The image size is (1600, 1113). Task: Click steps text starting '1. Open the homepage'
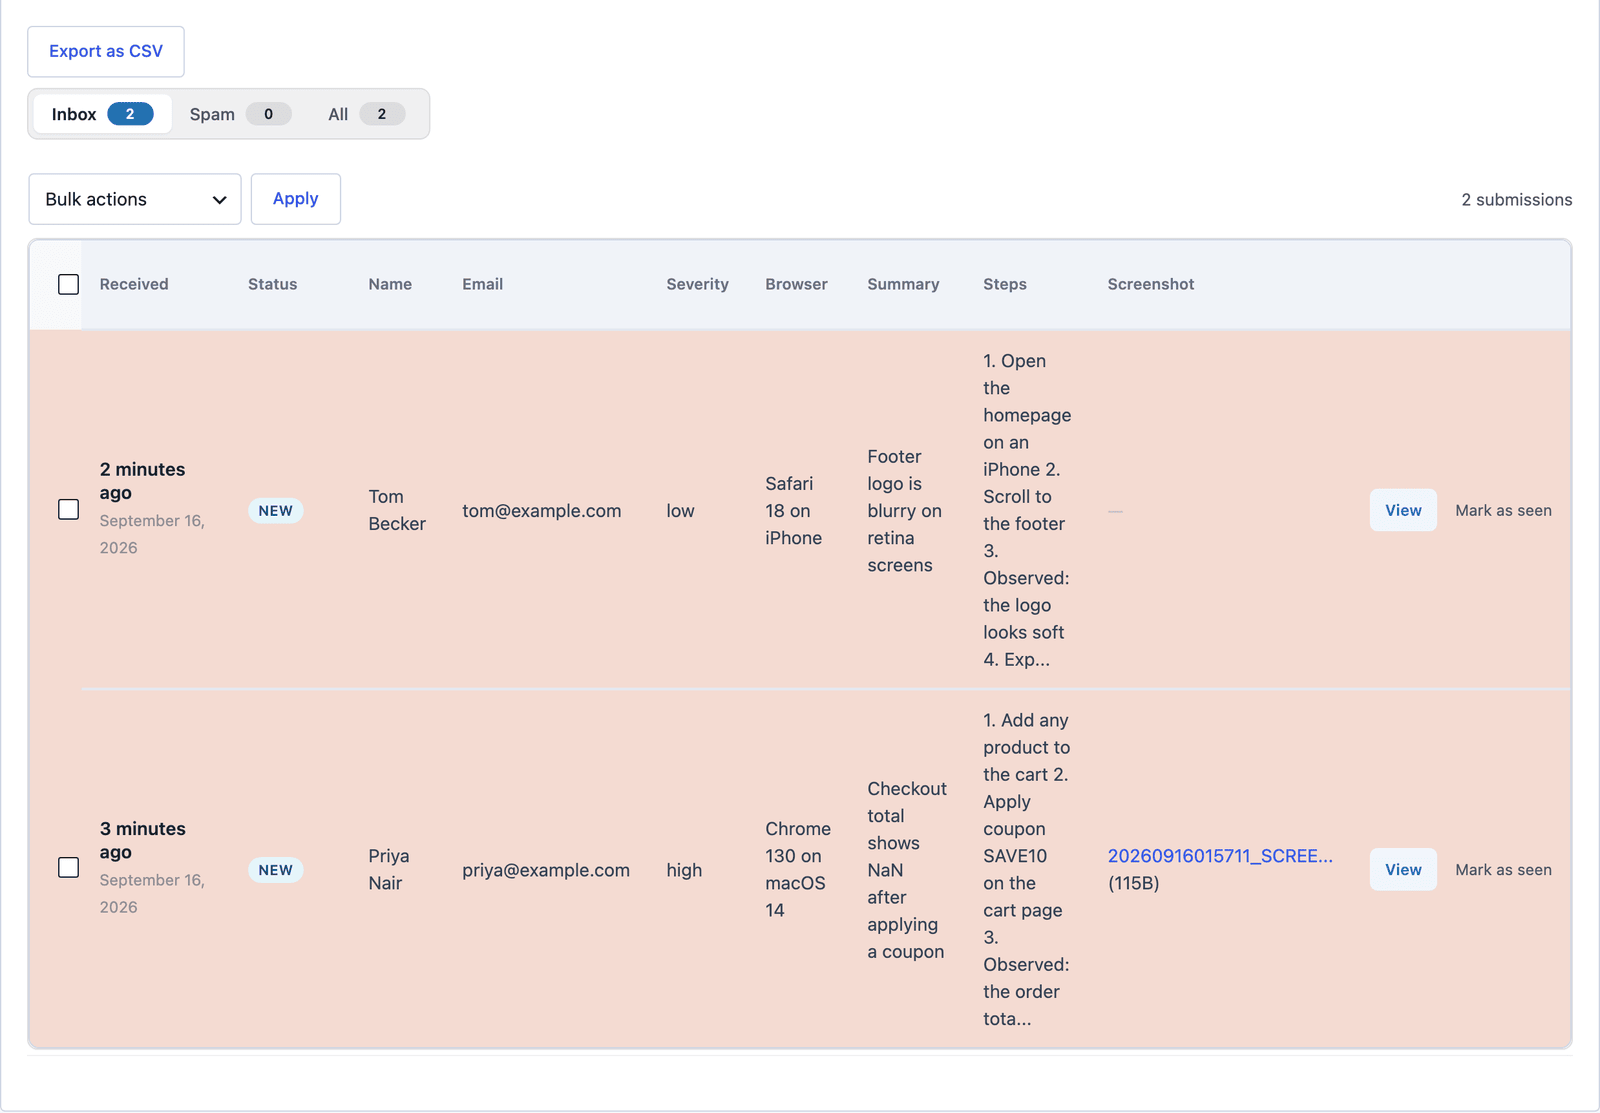click(x=1027, y=510)
